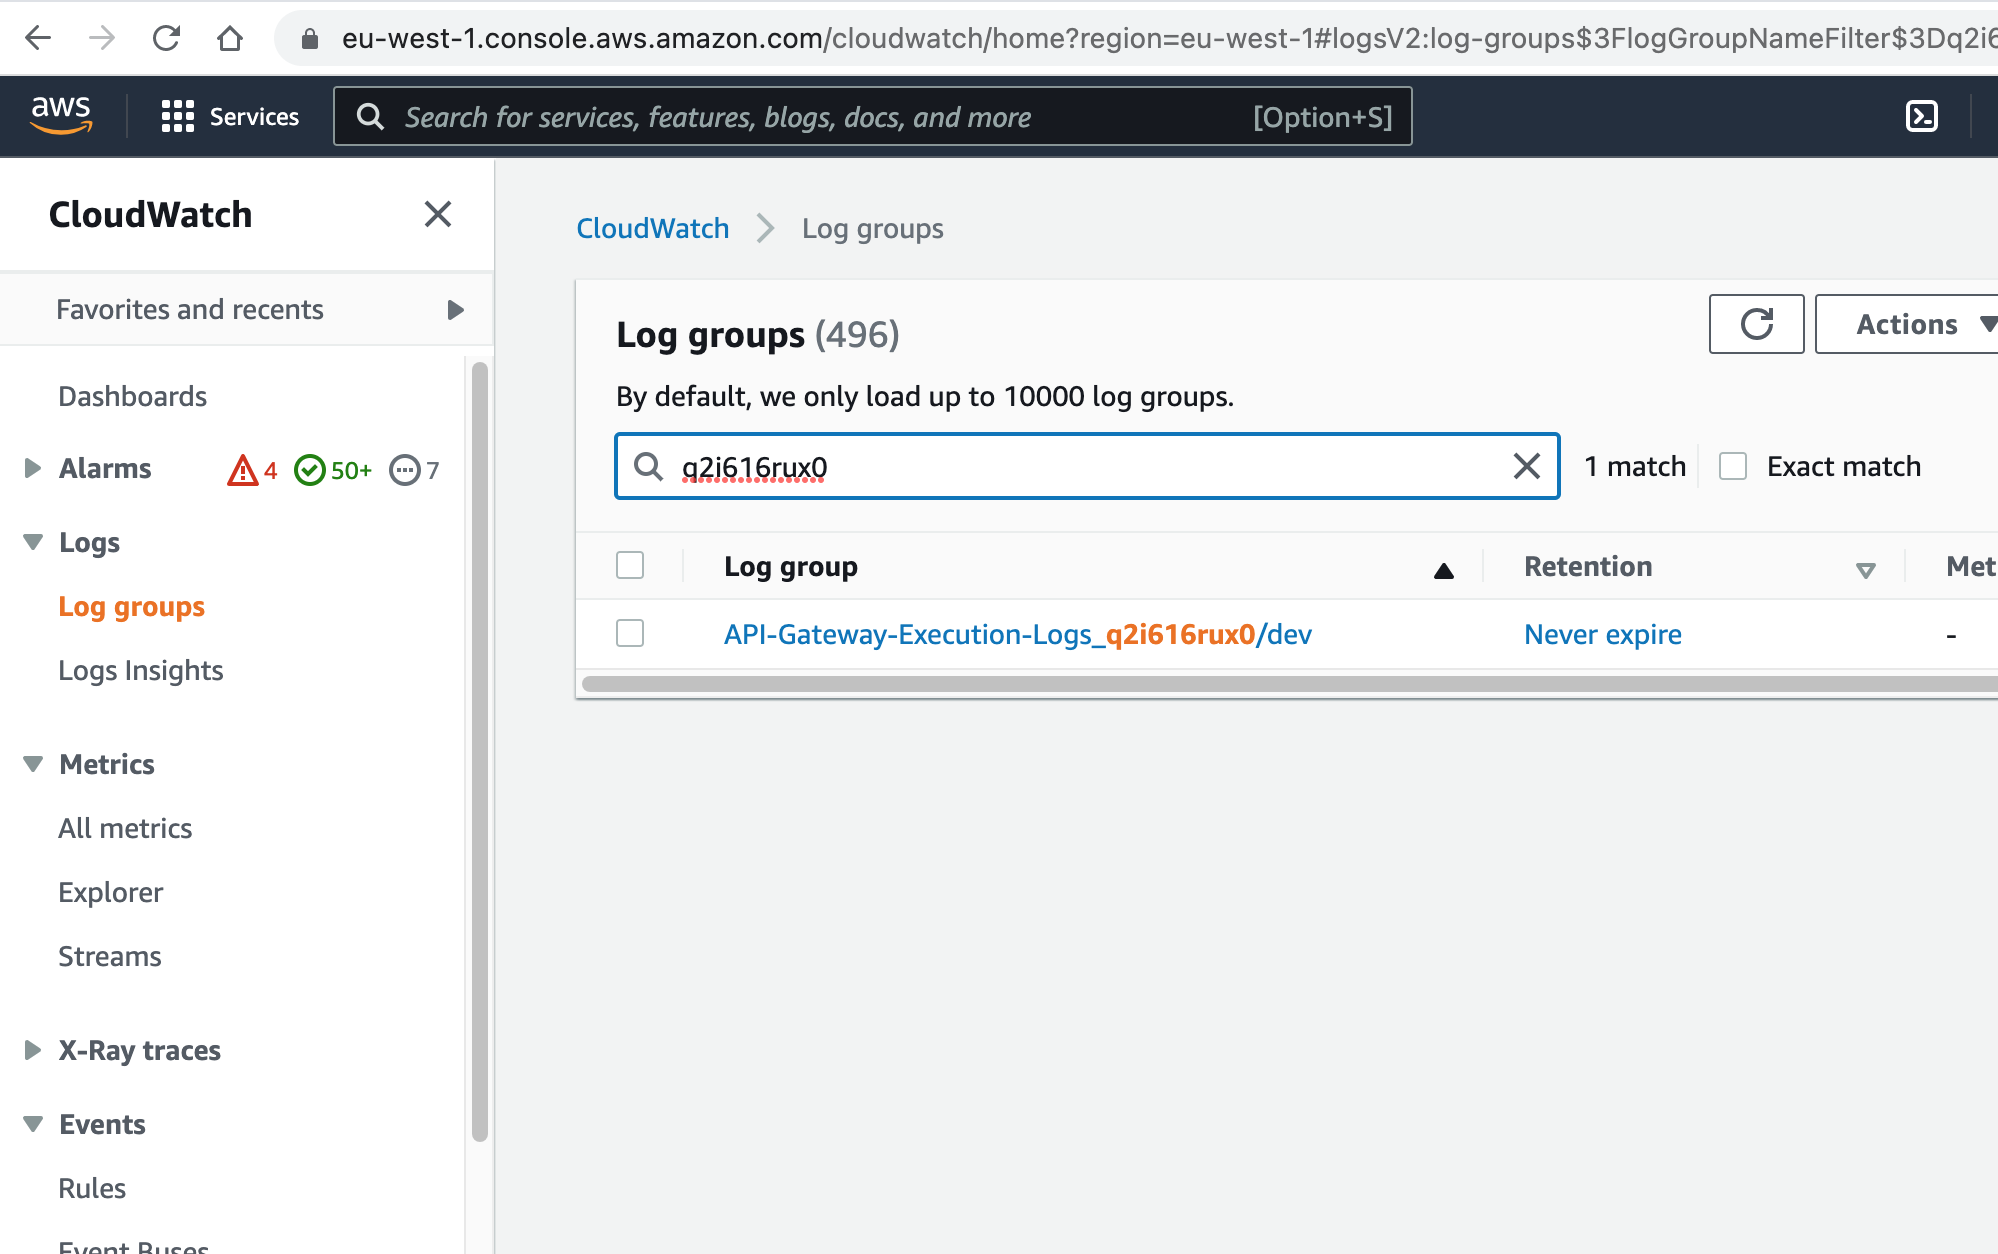Viewport: 1998px width, 1254px height.
Task: Expand Favorites and recents
Action: pos(455,310)
